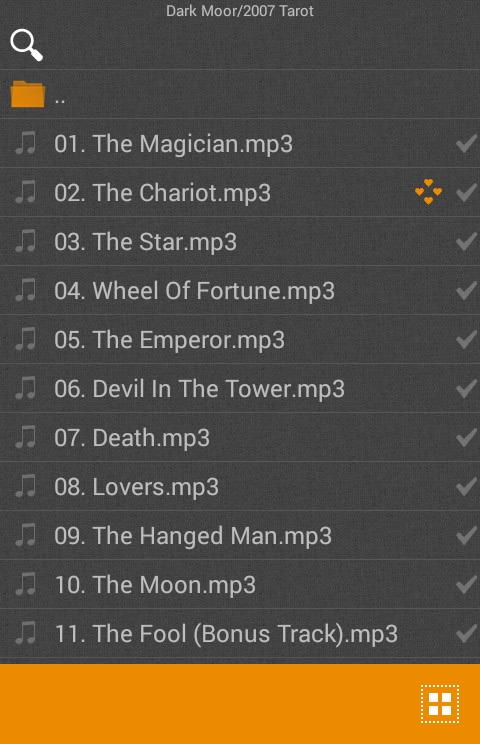Choose 03. The Star.mp3 track
This screenshot has height=744, width=480.
point(240,242)
